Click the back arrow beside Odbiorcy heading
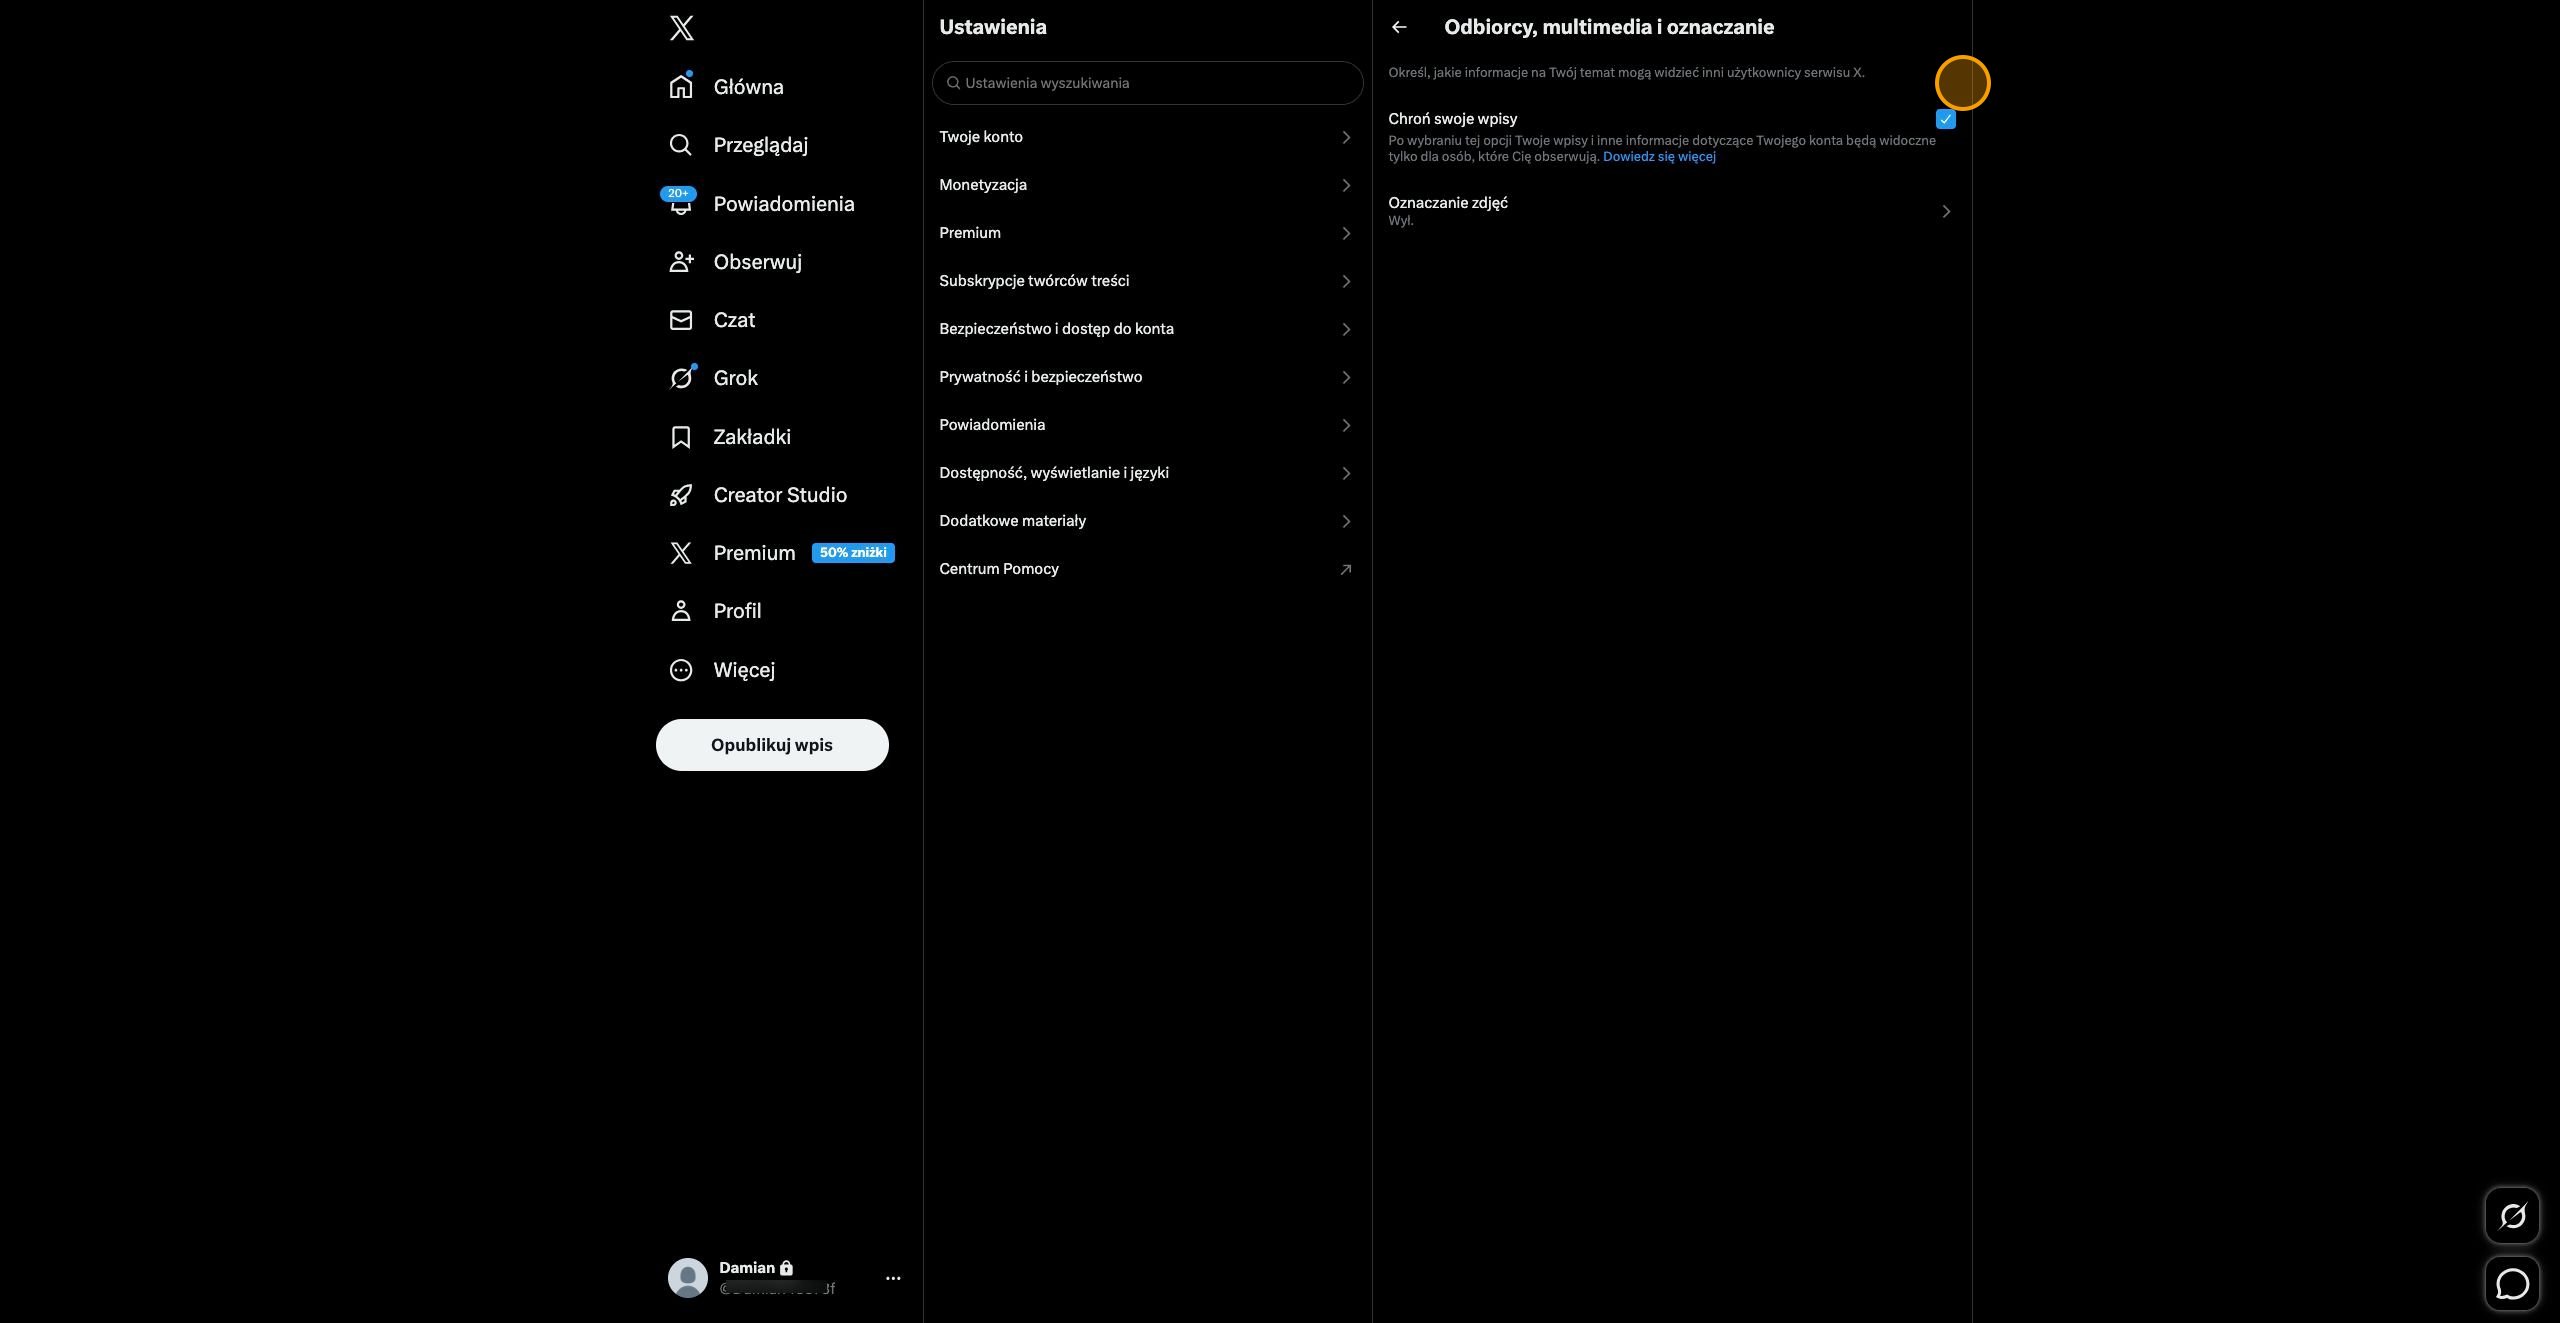 pos(1399,27)
